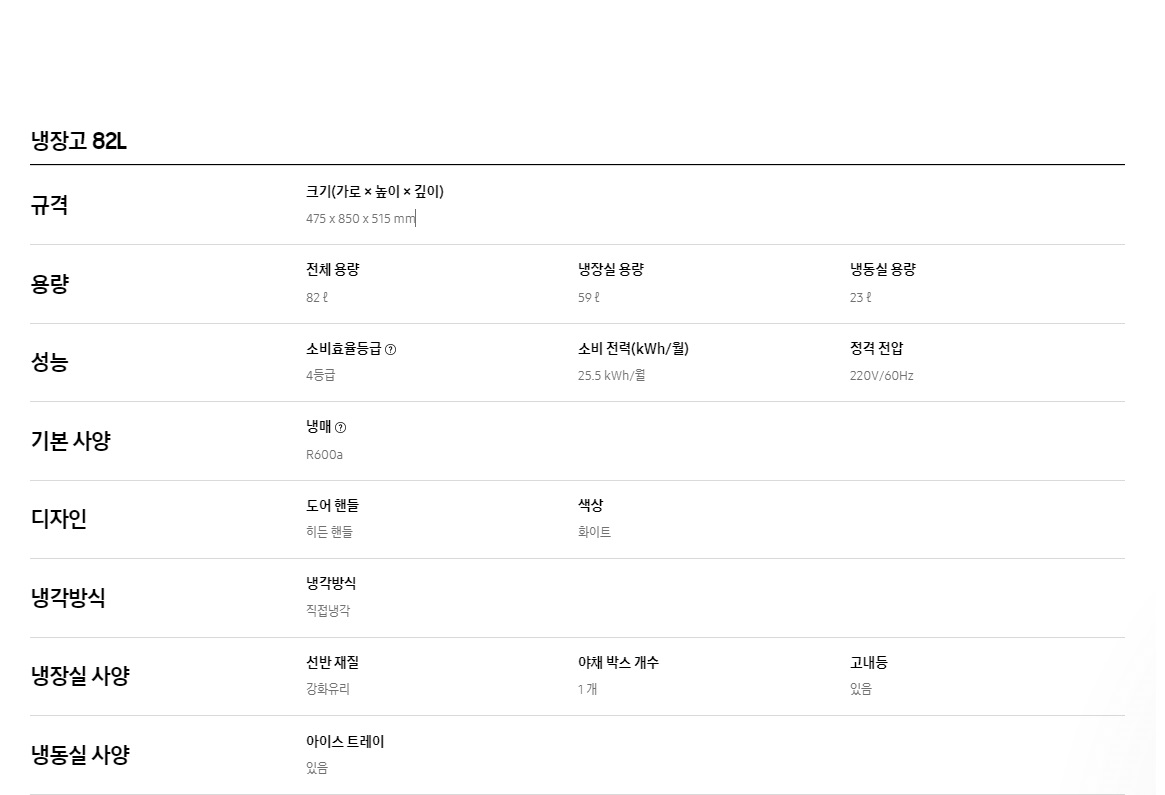Click the 선반 재질 value 강화유리
The height and width of the screenshot is (795, 1165).
click(x=328, y=689)
